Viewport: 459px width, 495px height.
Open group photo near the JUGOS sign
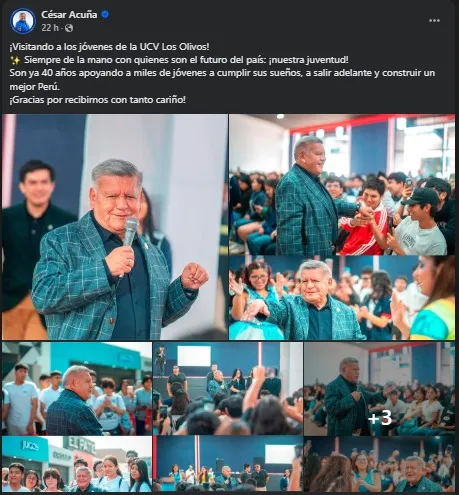coord(77,464)
